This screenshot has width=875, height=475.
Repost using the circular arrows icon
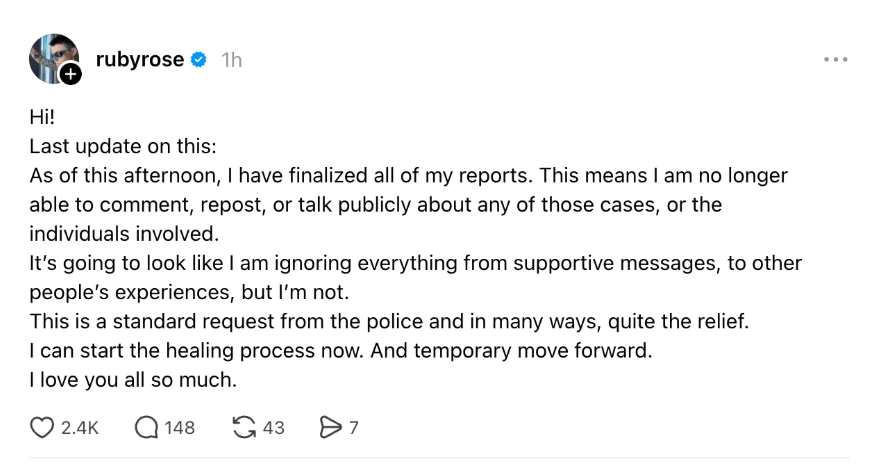click(243, 428)
